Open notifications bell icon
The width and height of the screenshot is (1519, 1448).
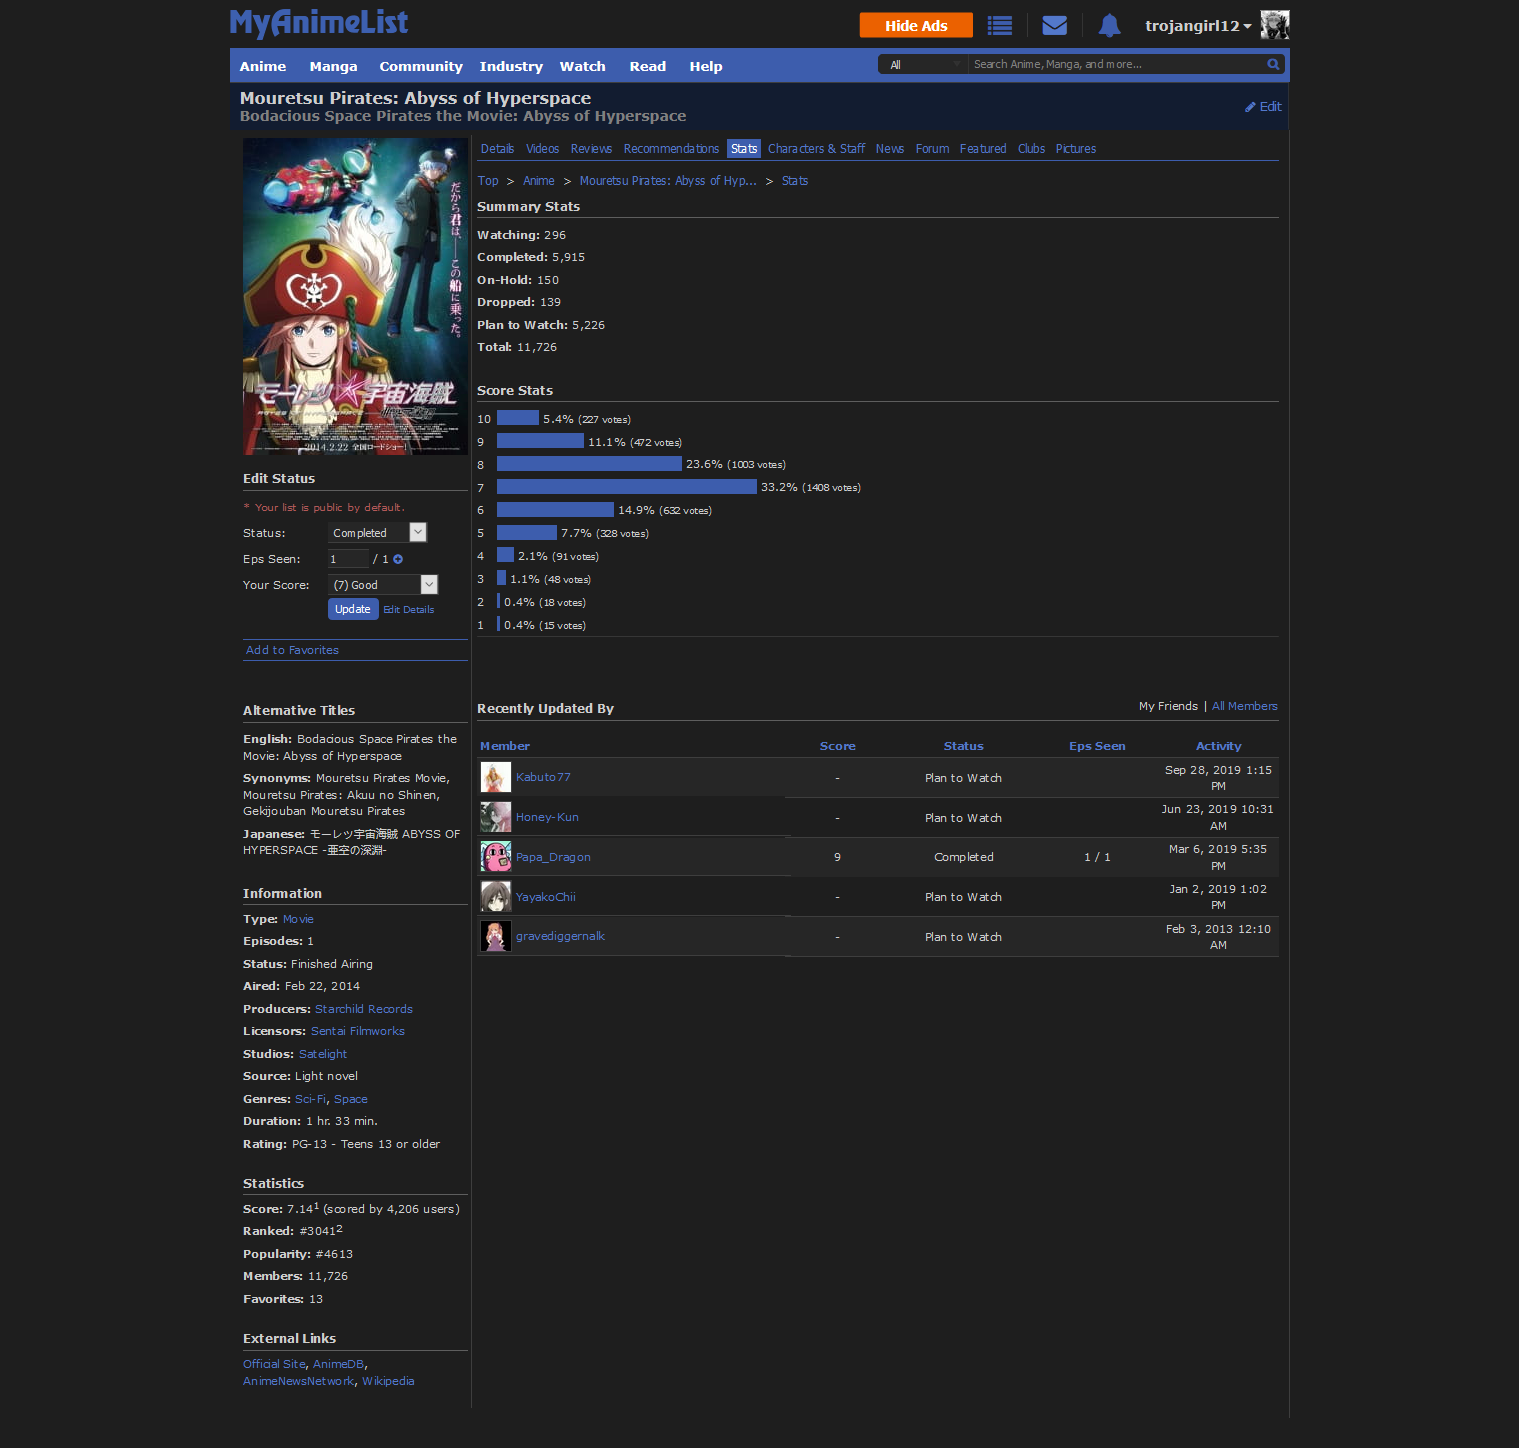point(1109,26)
